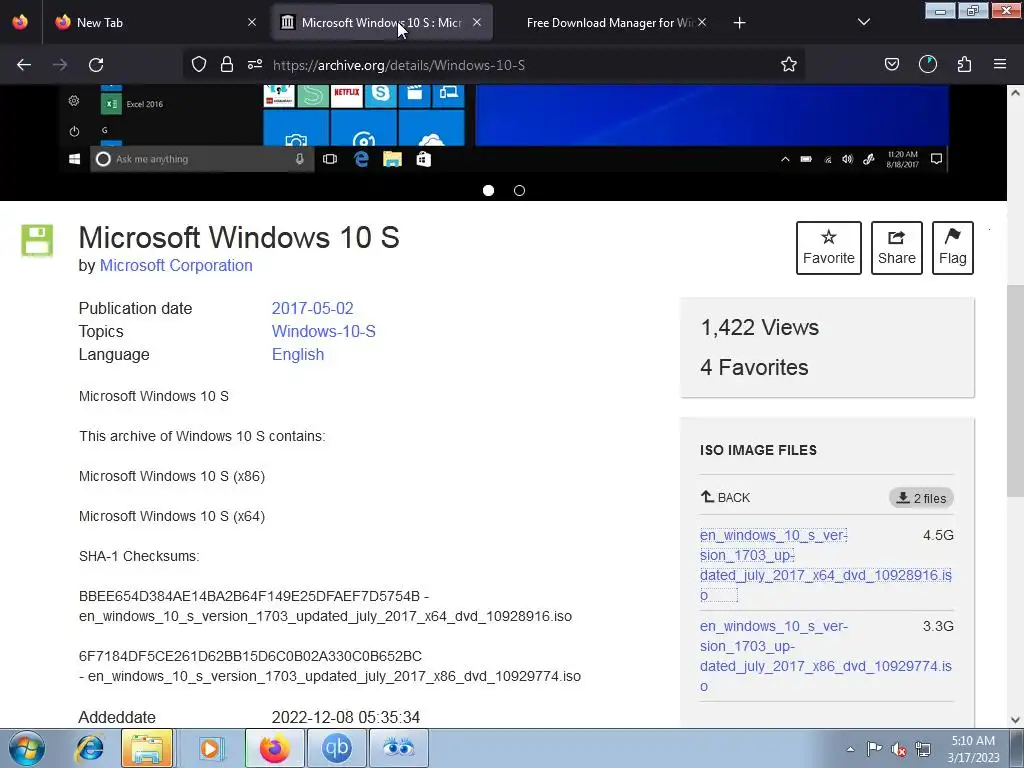Screen dimensions: 1024x768
Task: Open the eyes icon app in taskbar
Action: [398, 748]
